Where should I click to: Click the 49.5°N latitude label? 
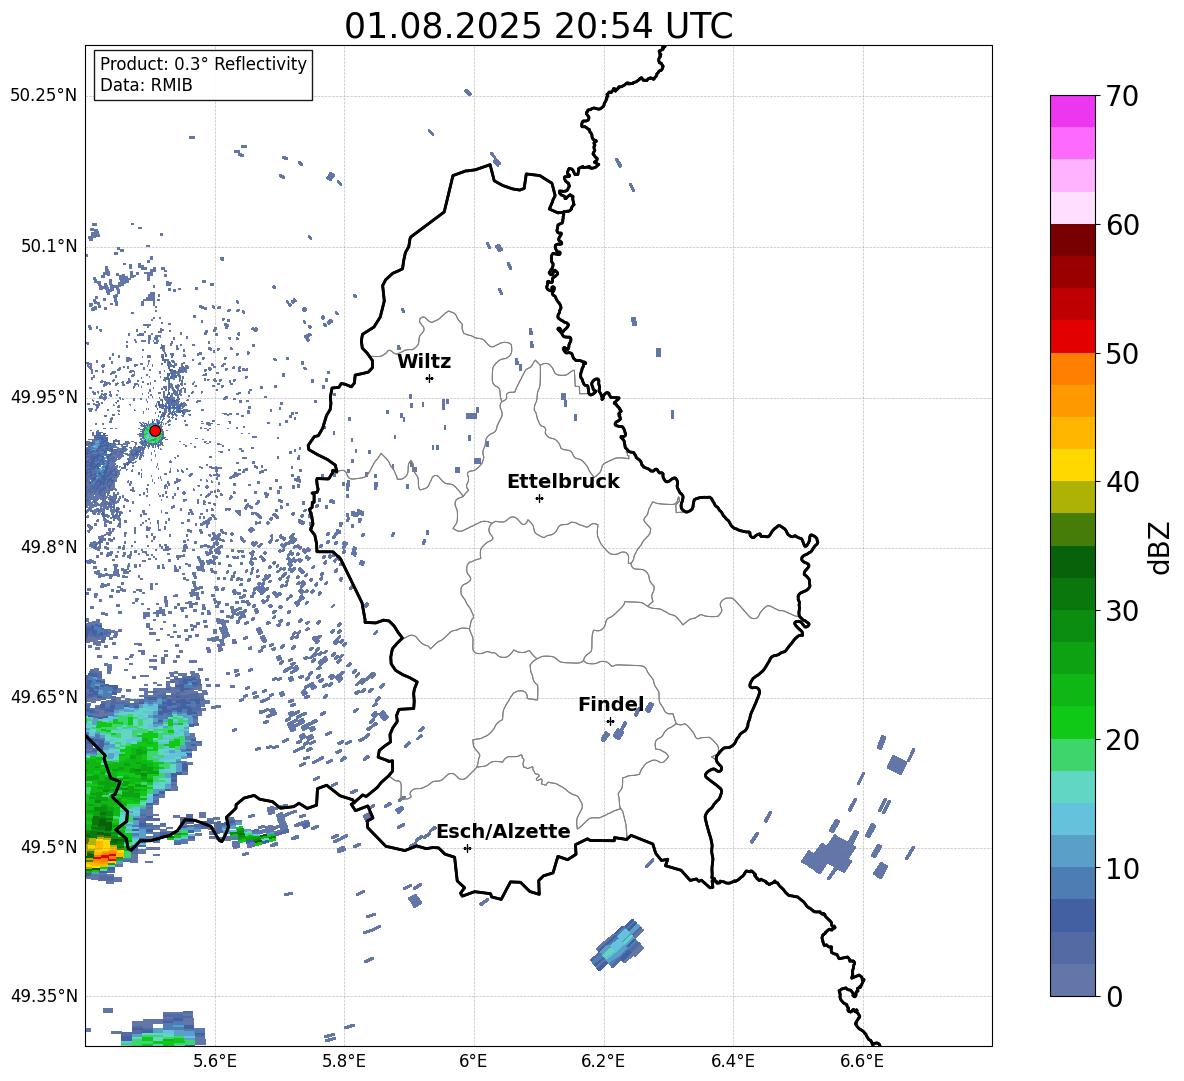coord(48,847)
